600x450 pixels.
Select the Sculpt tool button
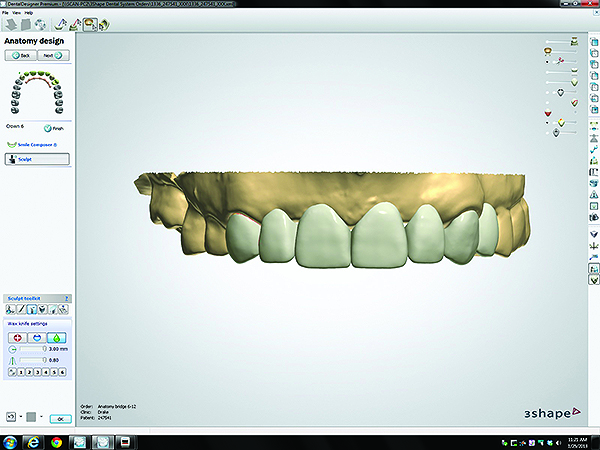tap(36, 158)
